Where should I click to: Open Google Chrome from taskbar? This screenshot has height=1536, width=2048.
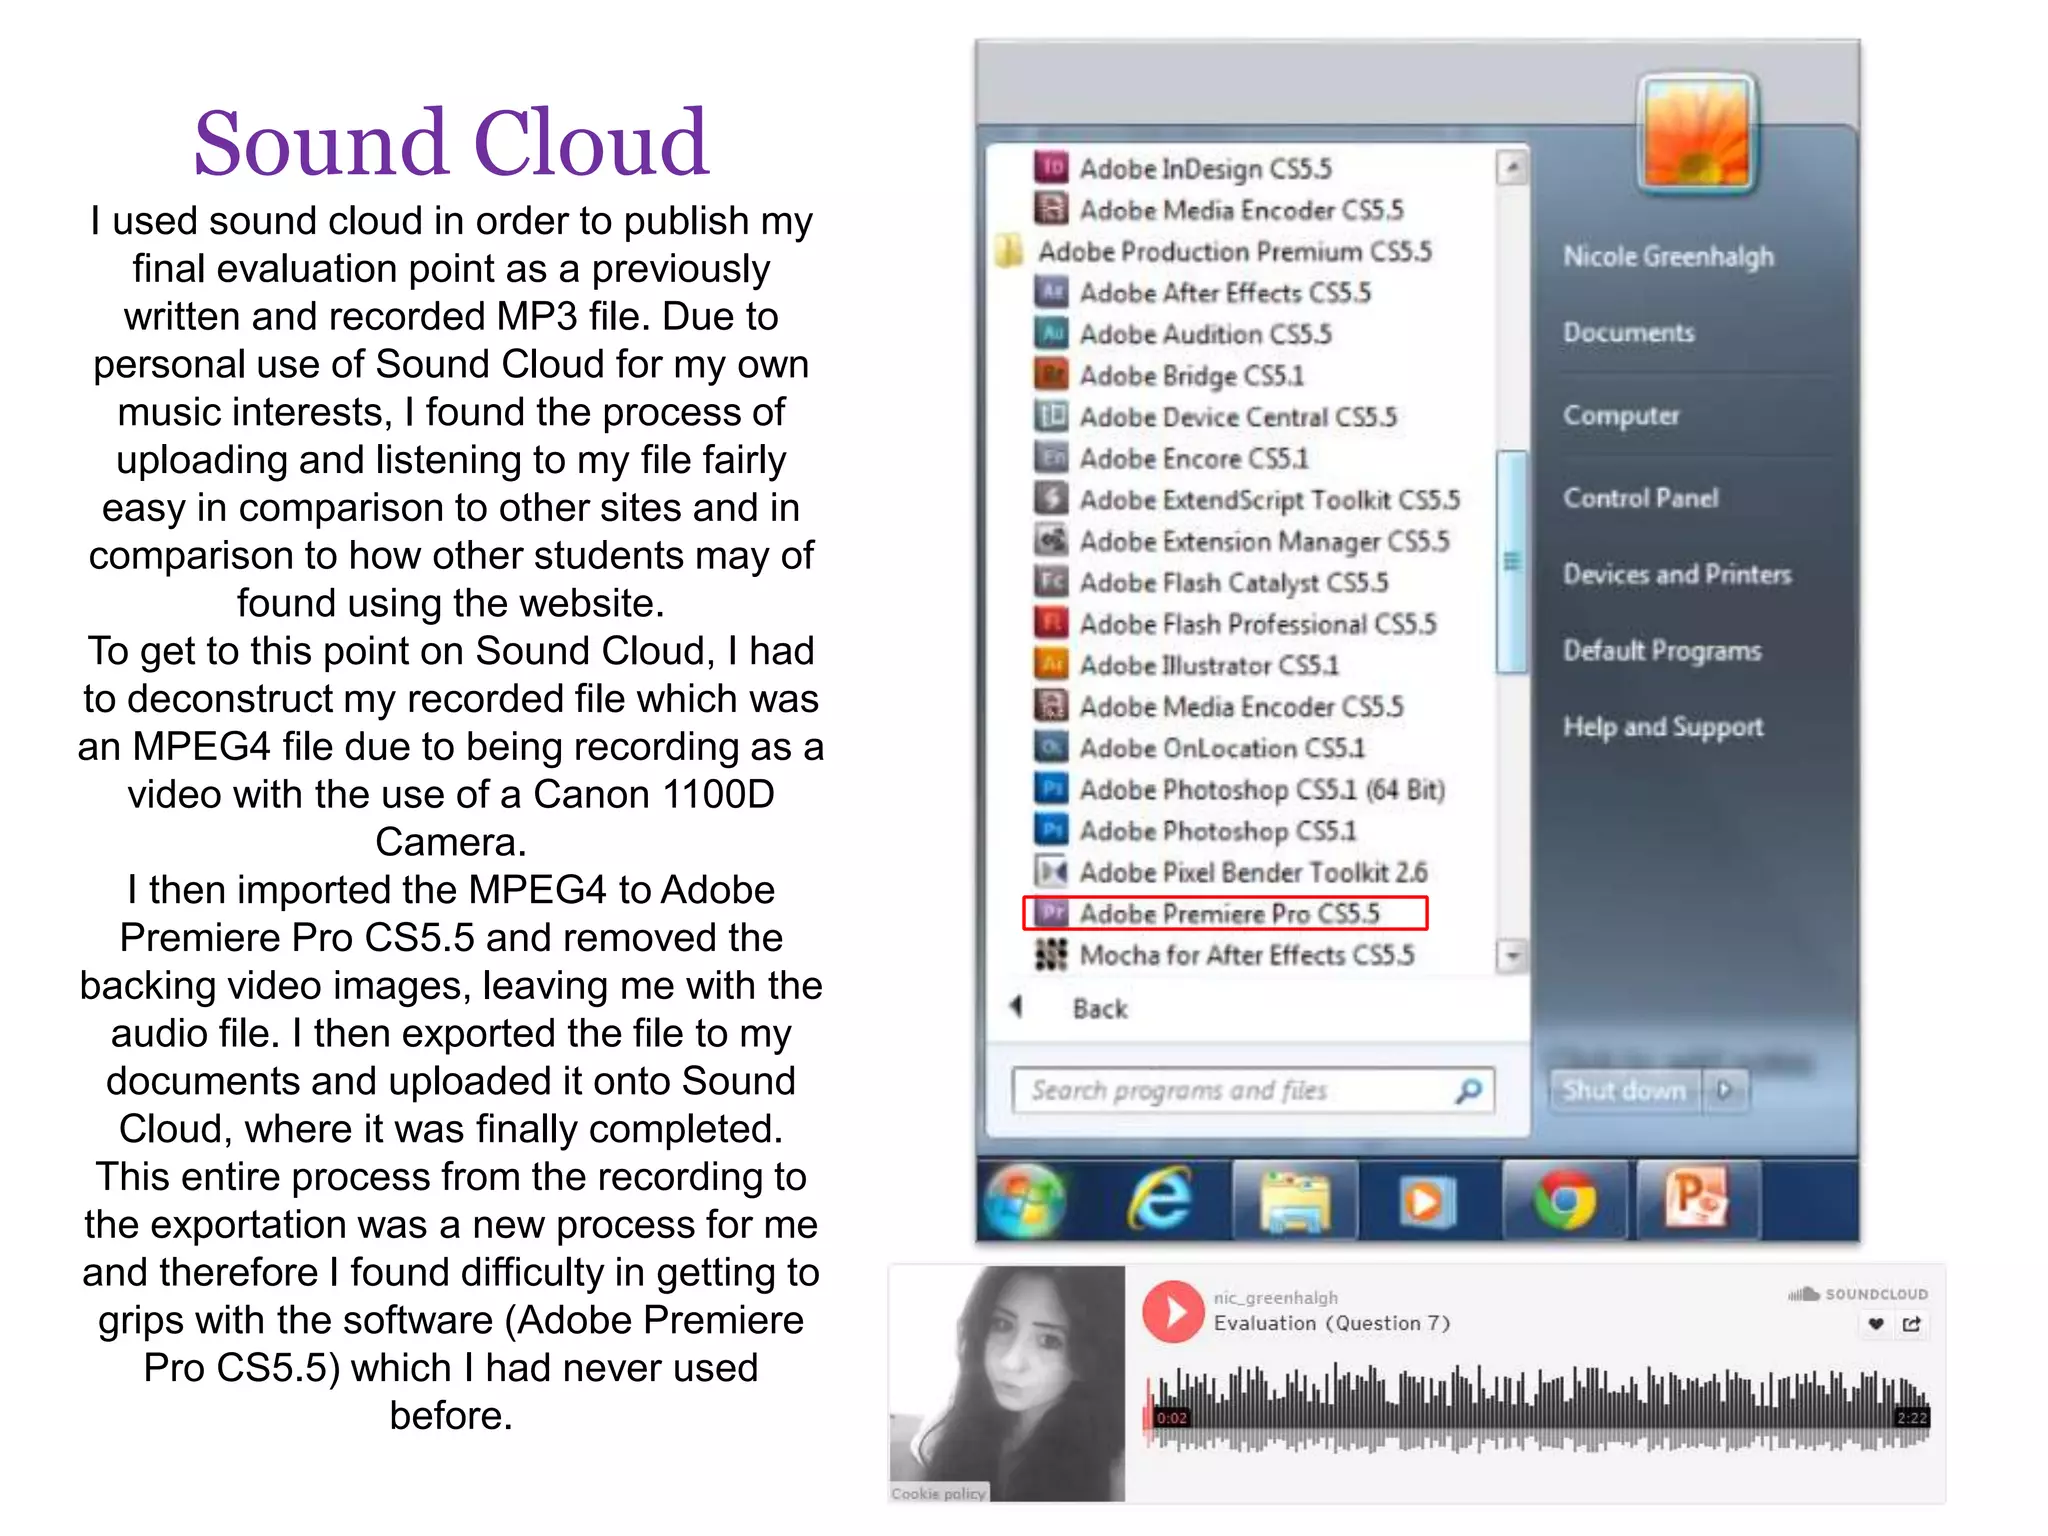(x=1565, y=1200)
